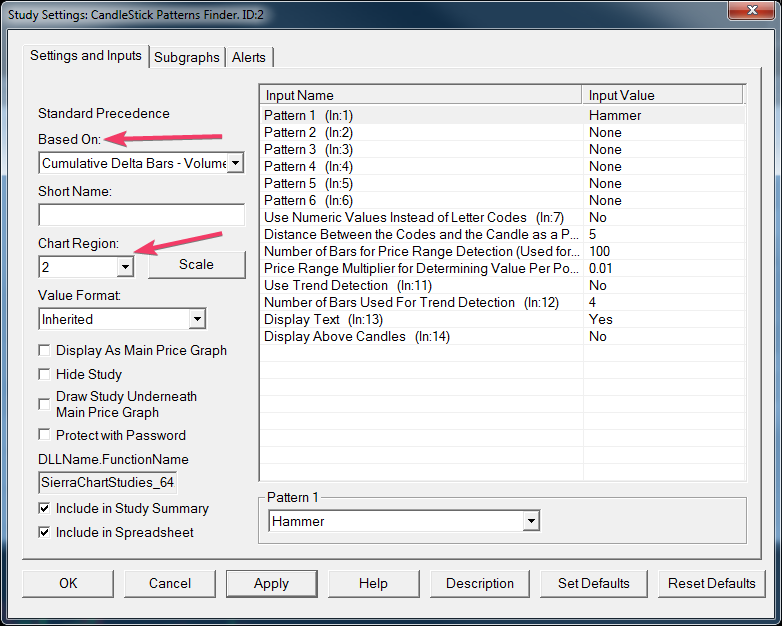This screenshot has height=626, width=782.
Task: Select the Pattern 5 (In:5) row
Action: (x=503, y=183)
